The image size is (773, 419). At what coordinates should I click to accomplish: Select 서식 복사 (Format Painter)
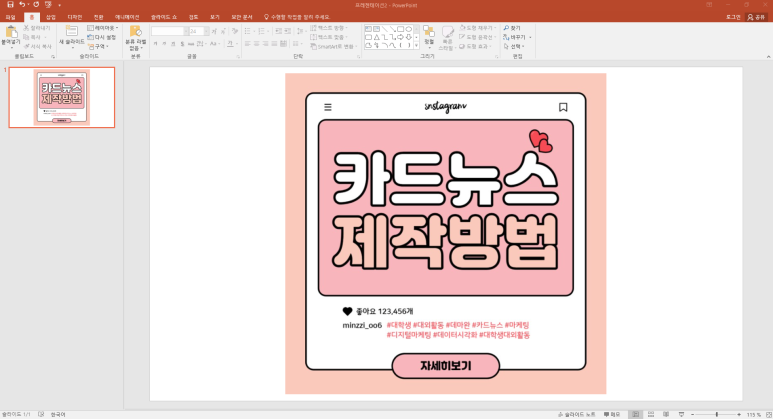(37, 46)
